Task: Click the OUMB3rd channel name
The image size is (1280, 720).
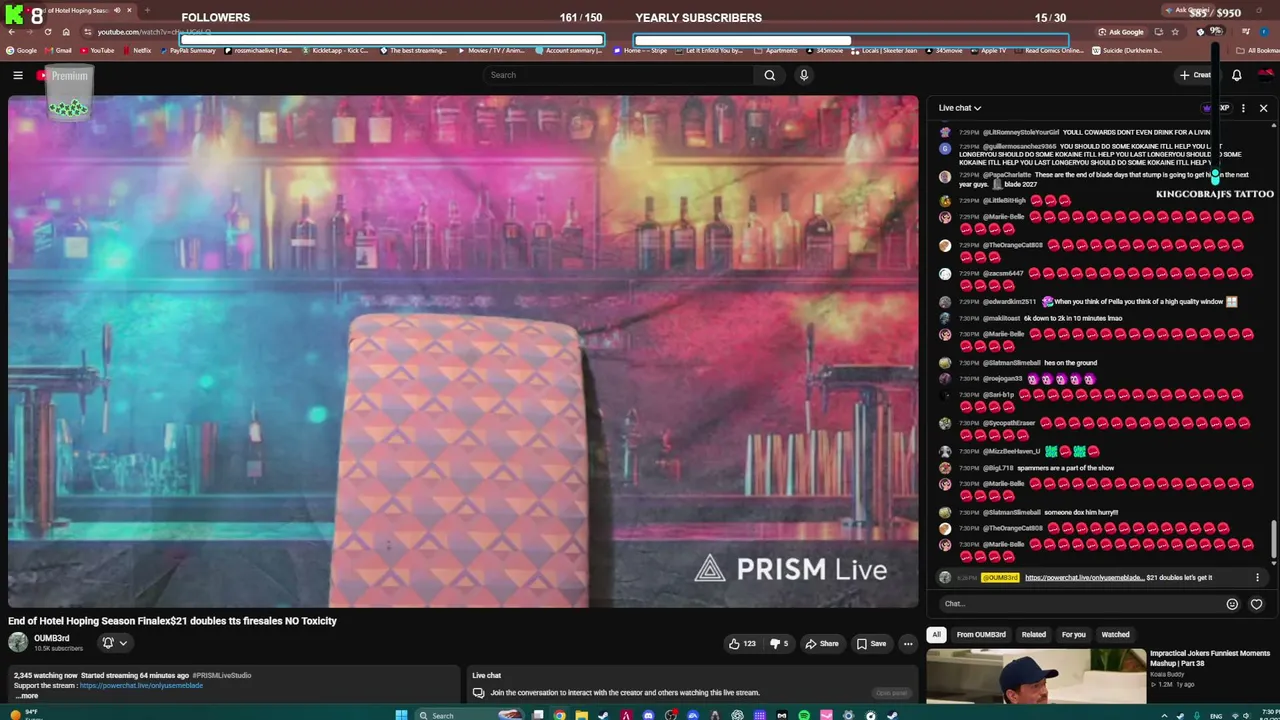Action: 52,638
